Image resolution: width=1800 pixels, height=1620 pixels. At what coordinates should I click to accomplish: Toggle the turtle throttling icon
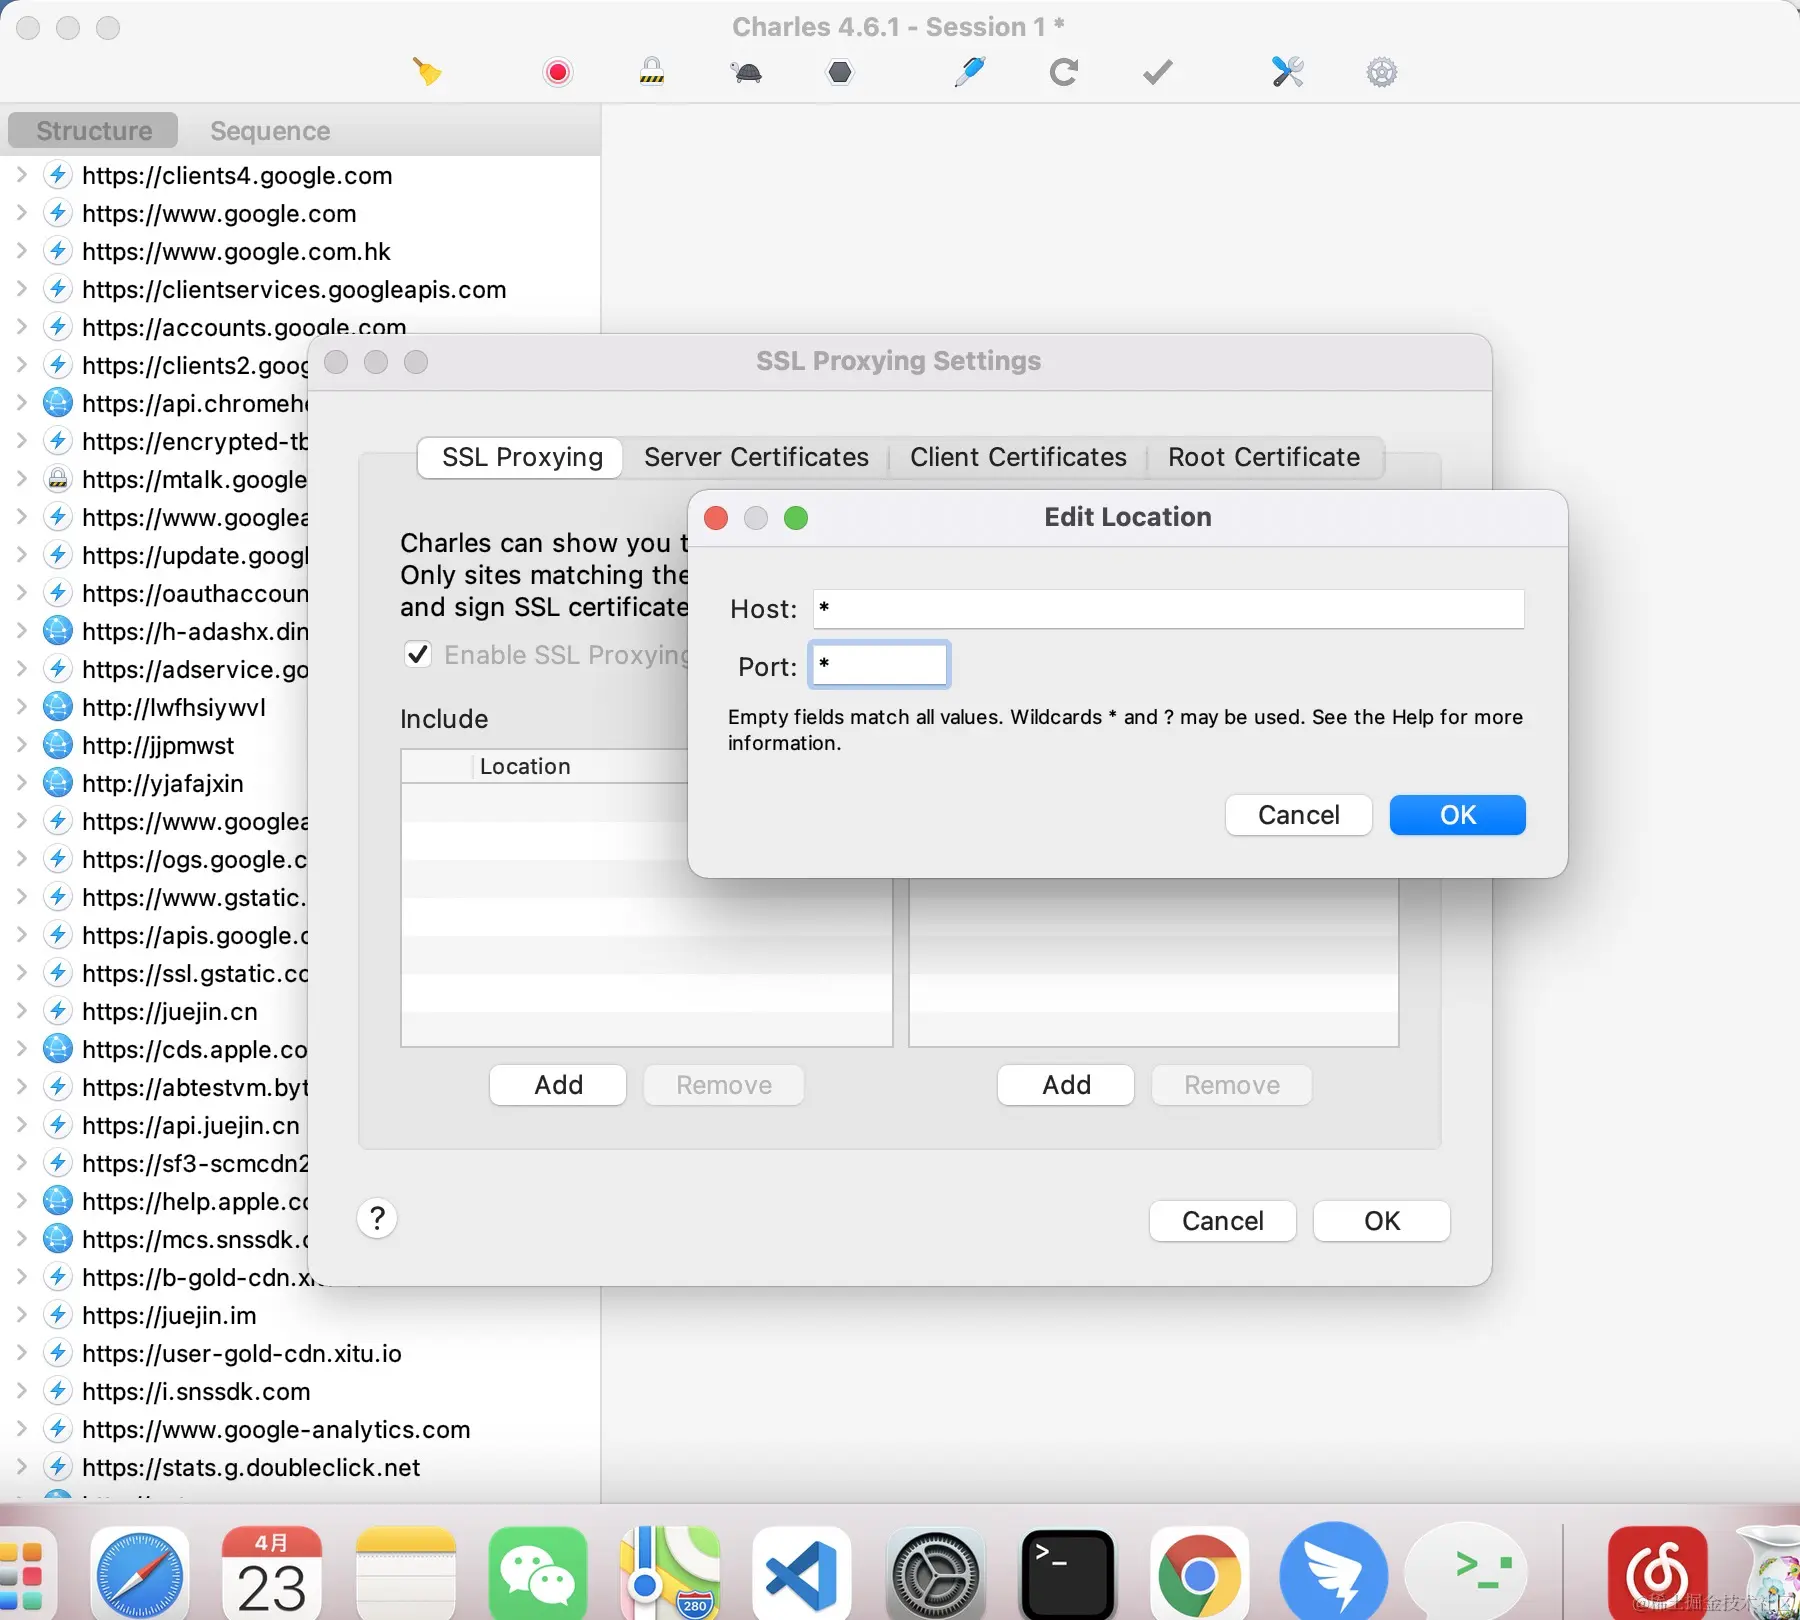tap(746, 72)
